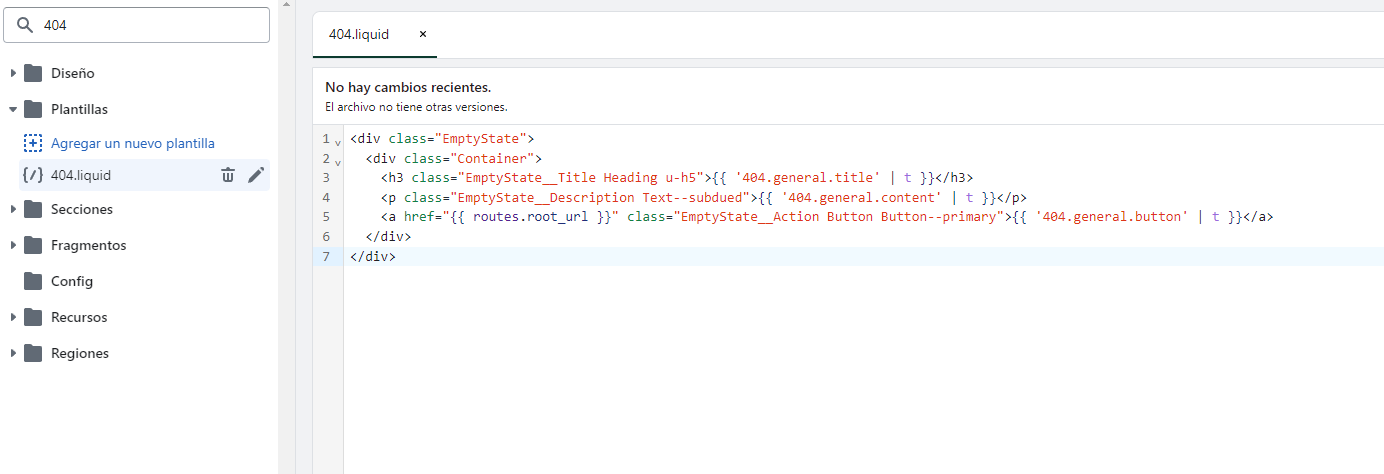Click the add new template plus icon
The width and height of the screenshot is (1384, 474).
33,143
